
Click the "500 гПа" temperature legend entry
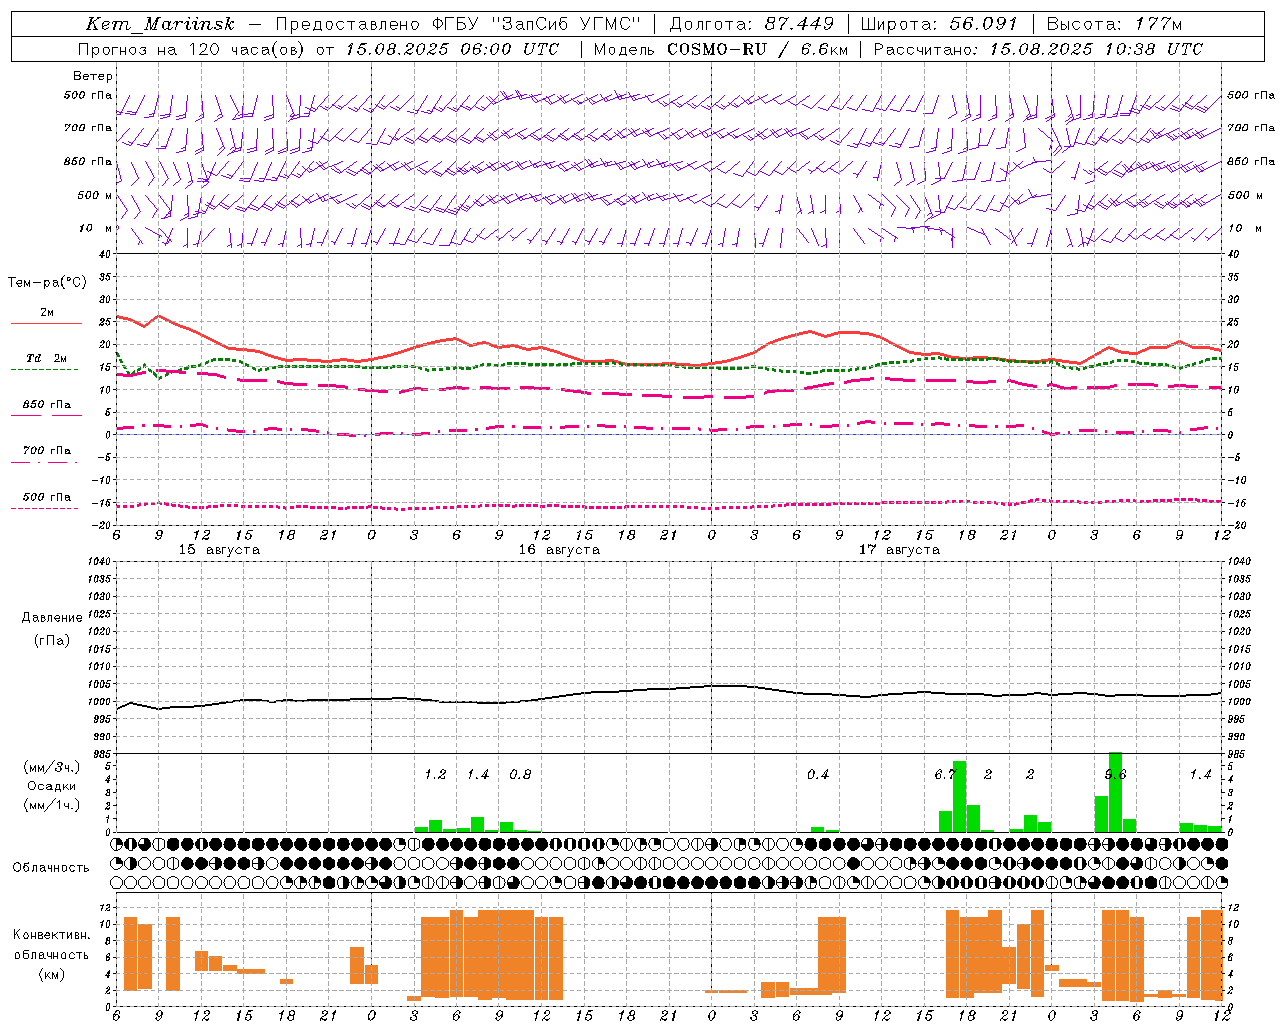[x=47, y=497]
